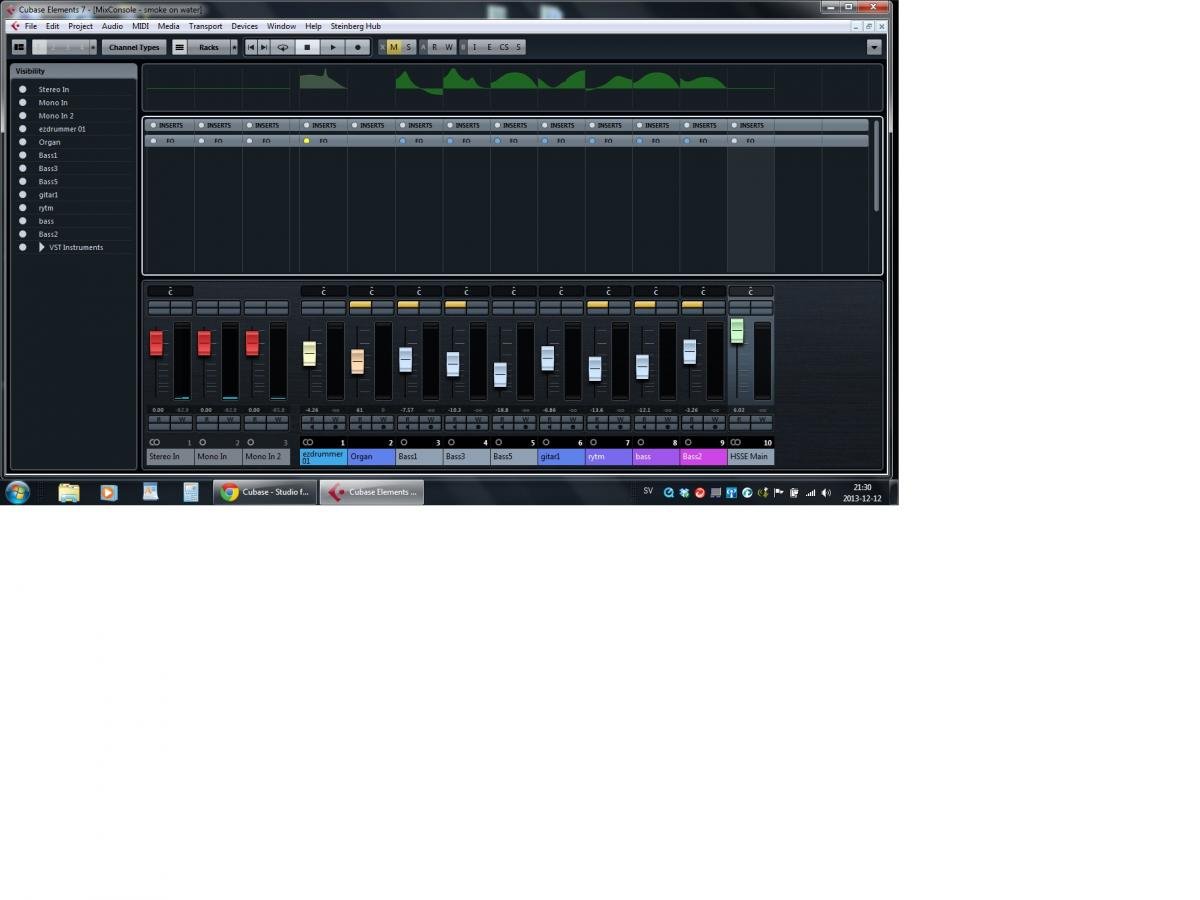Expand INSERTS rack of HSSE Main channel
The height and width of the screenshot is (900, 1200).
pyautogui.click(x=750, y=125)
